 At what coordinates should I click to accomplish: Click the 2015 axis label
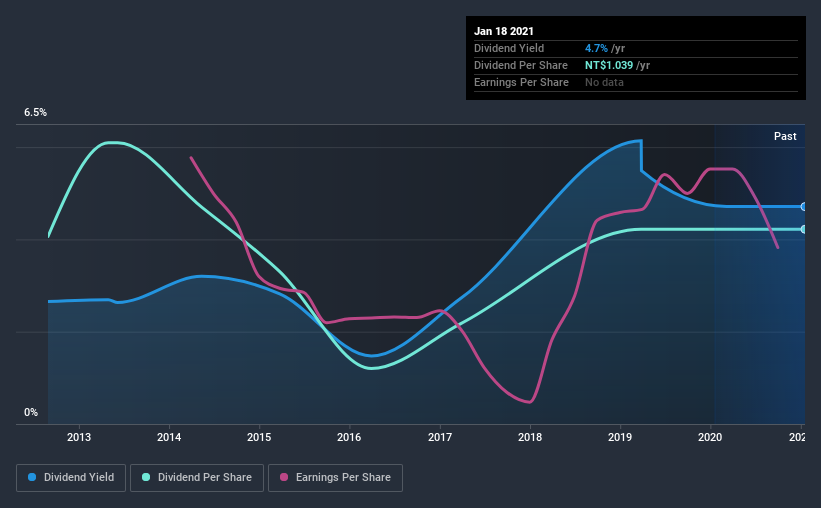(x=259, y=437)
